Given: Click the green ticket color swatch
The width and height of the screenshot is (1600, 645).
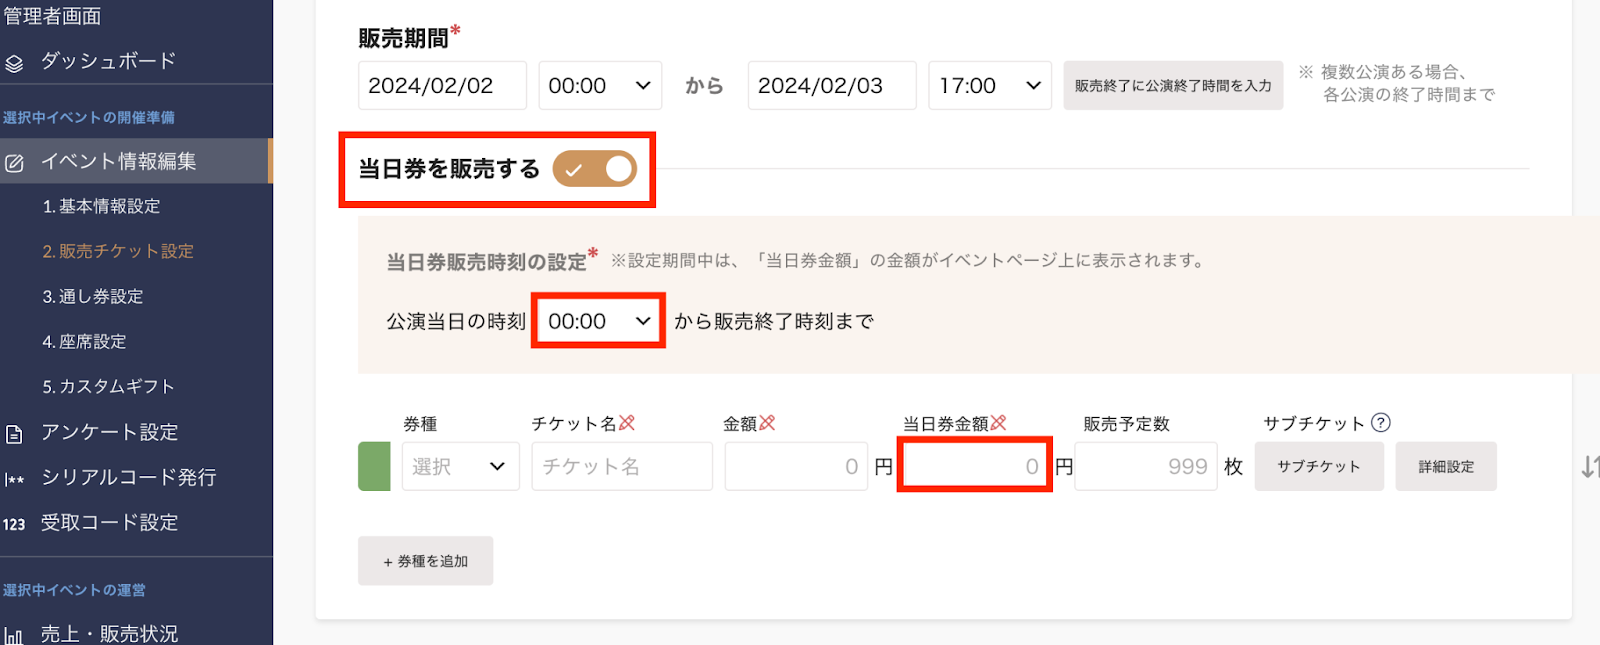Looking at the screenshot, I should coord(374,467).
